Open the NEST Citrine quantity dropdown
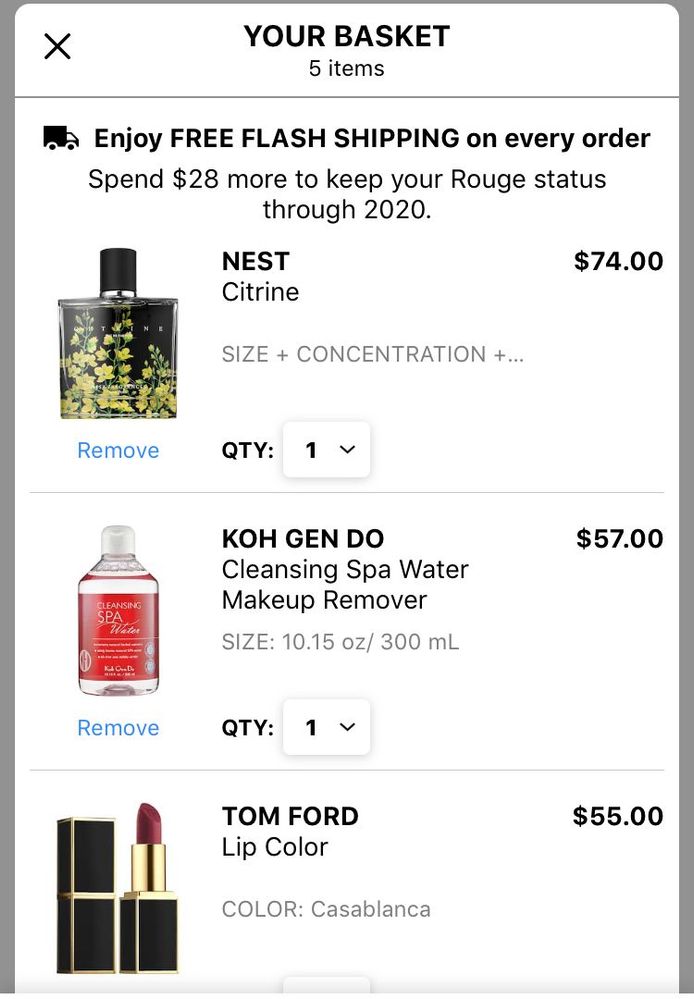This screenshot has height=999, width=694. 327,450
